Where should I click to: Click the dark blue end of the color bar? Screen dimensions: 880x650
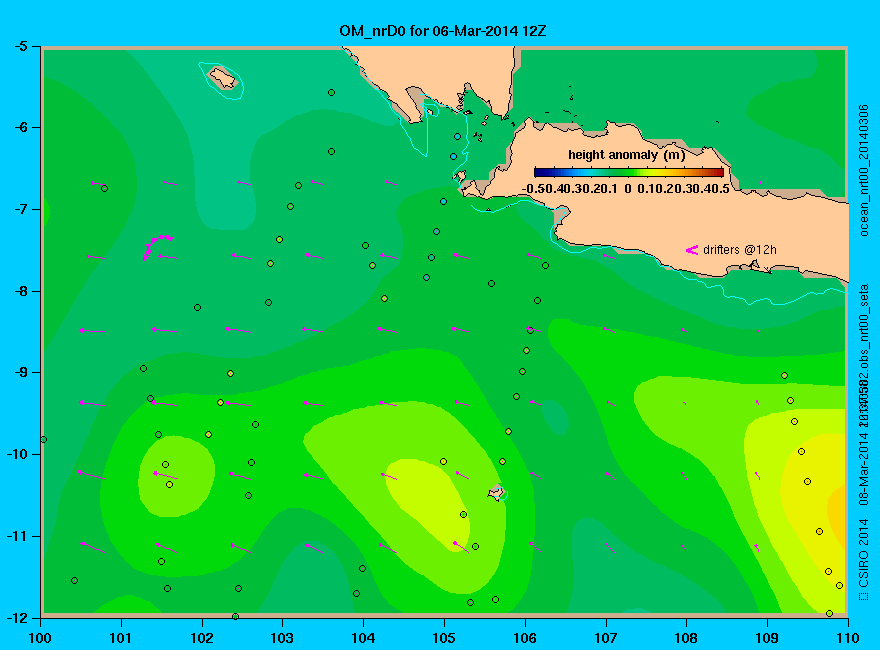tap(540, 172)
